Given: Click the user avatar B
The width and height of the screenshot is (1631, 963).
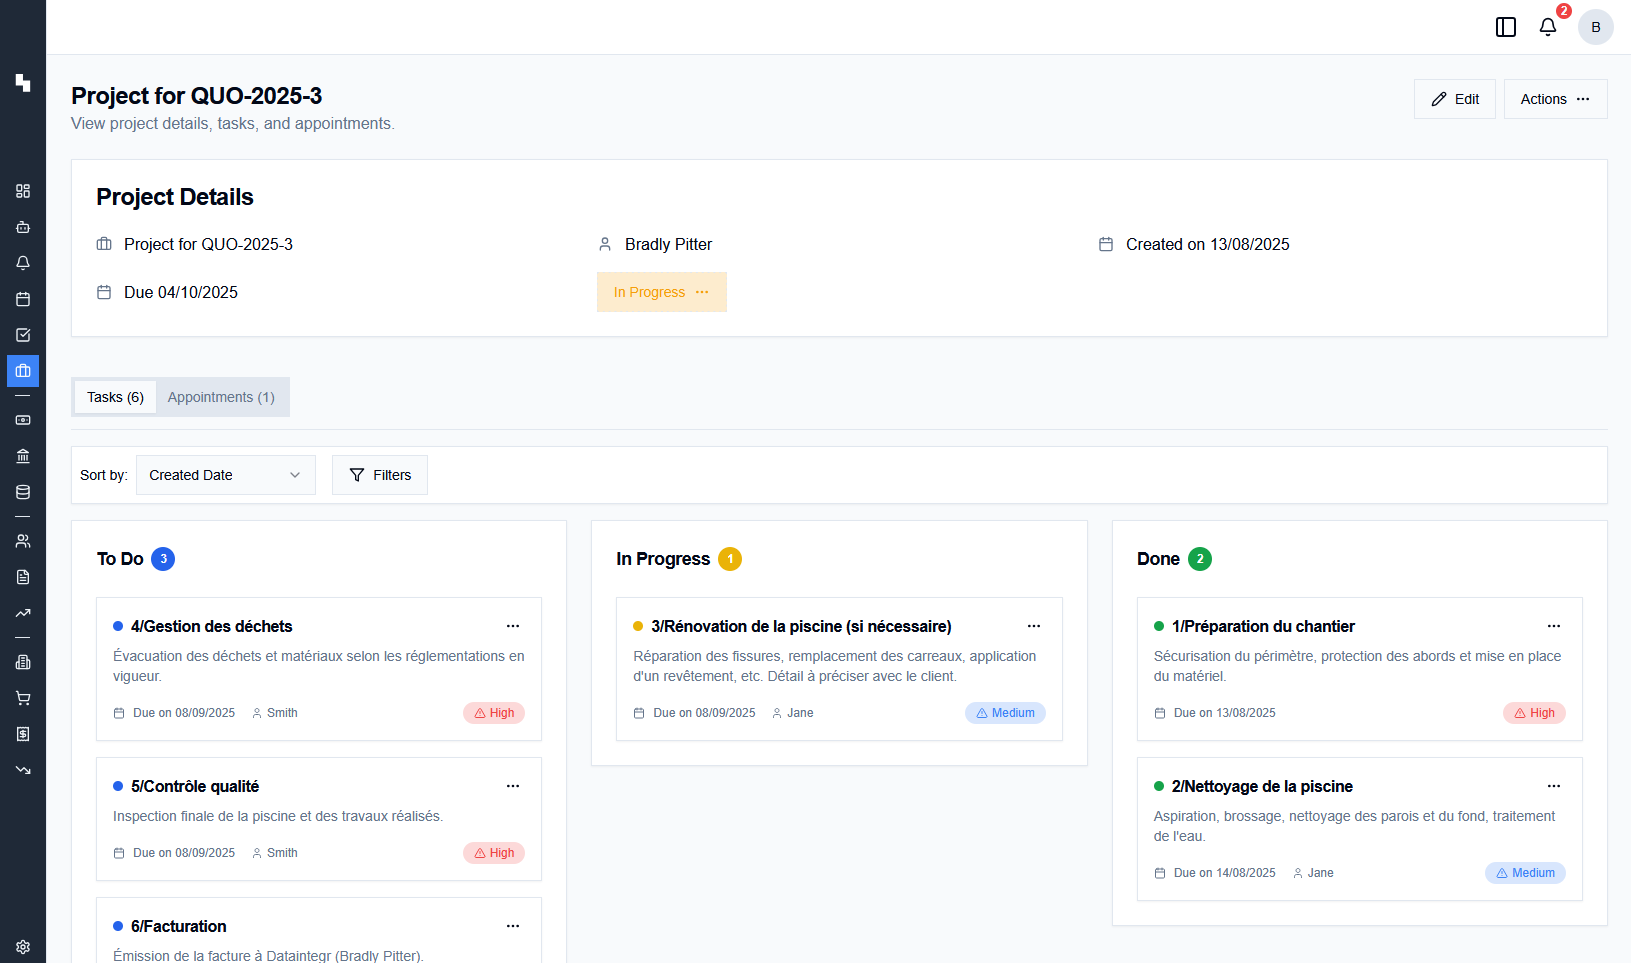Looking at the screenshot, I should pos(1595,27).
